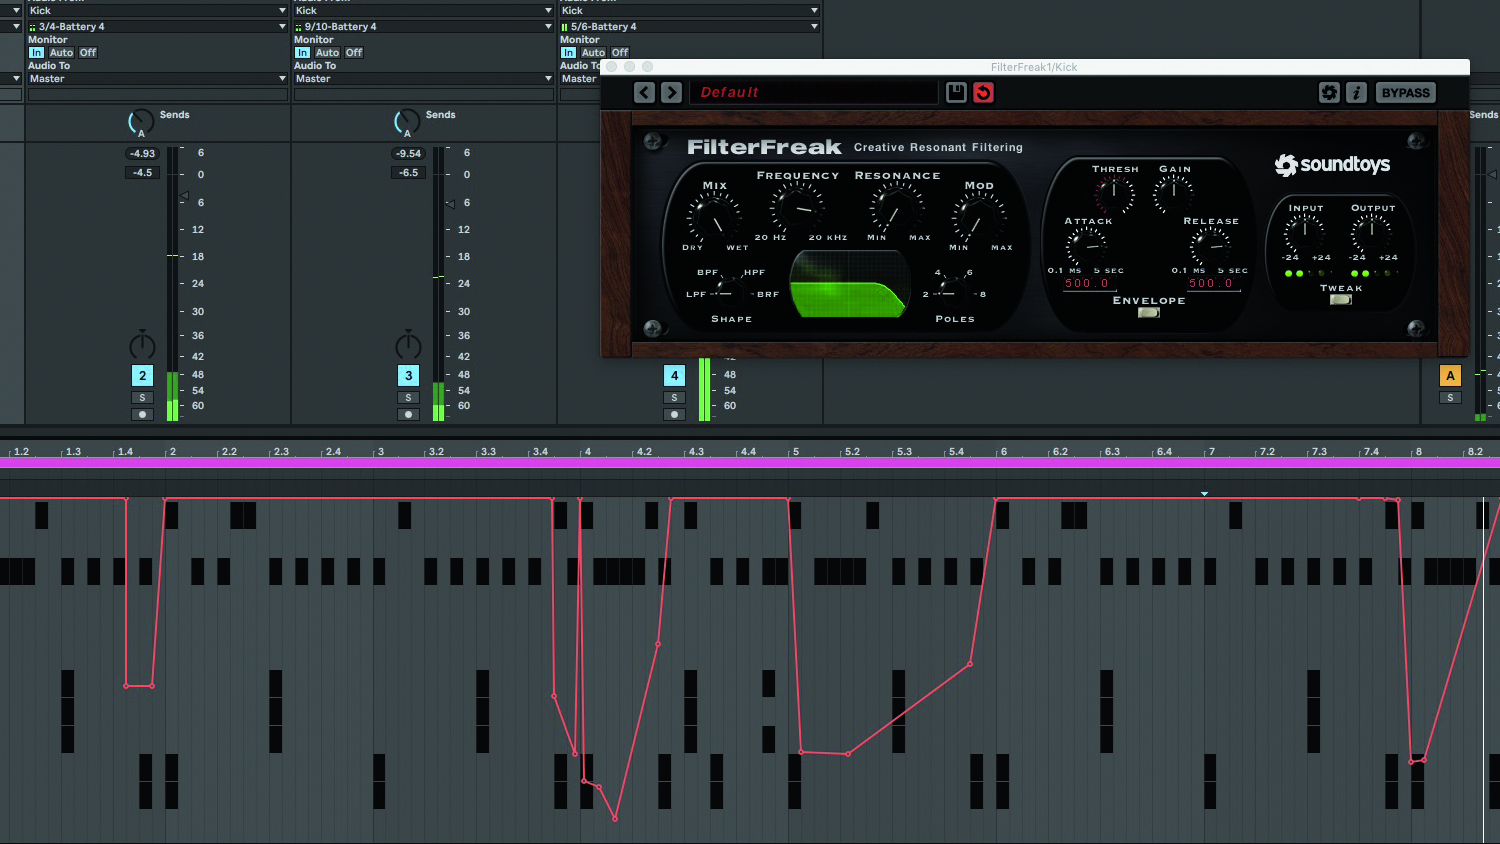Click the pan knob on track 2
The image size is (1500, 844).
(142, 345)
